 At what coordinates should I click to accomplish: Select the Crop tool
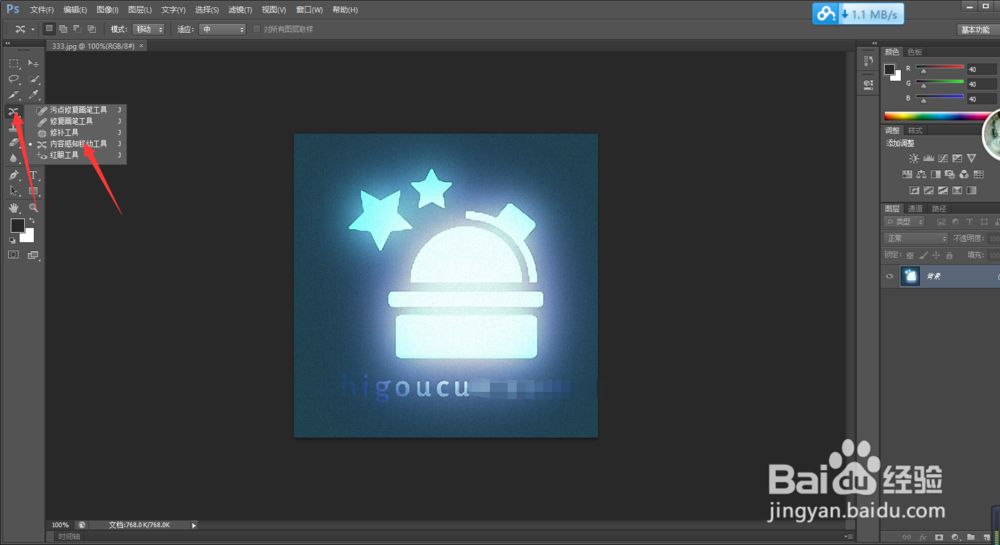[x=13, y=95]
